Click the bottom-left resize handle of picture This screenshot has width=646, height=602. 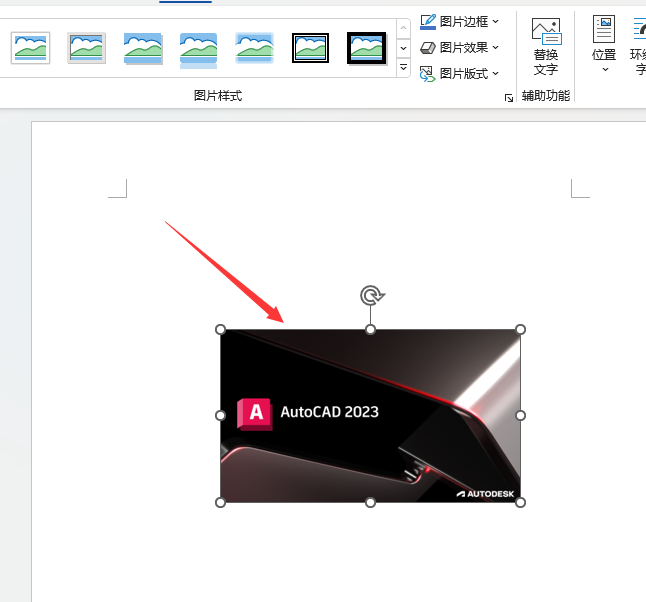point(220,502)
